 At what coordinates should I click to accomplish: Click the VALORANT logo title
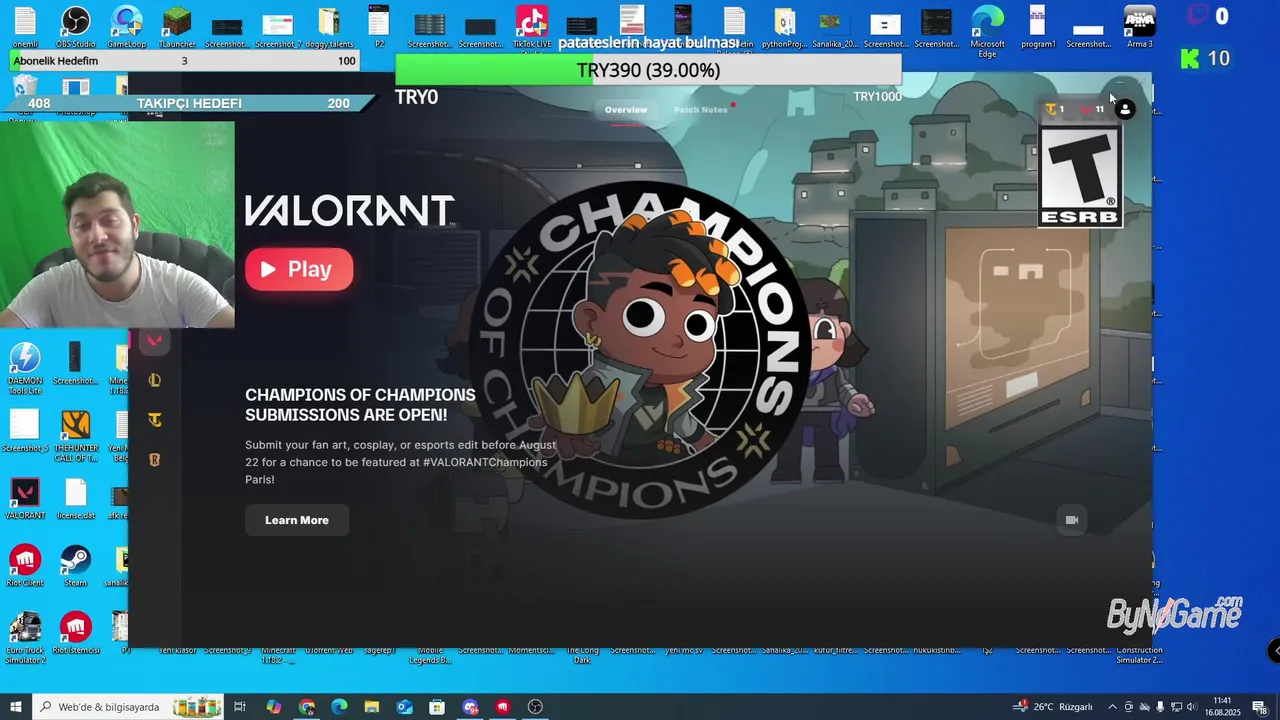[x=350, y=210]
